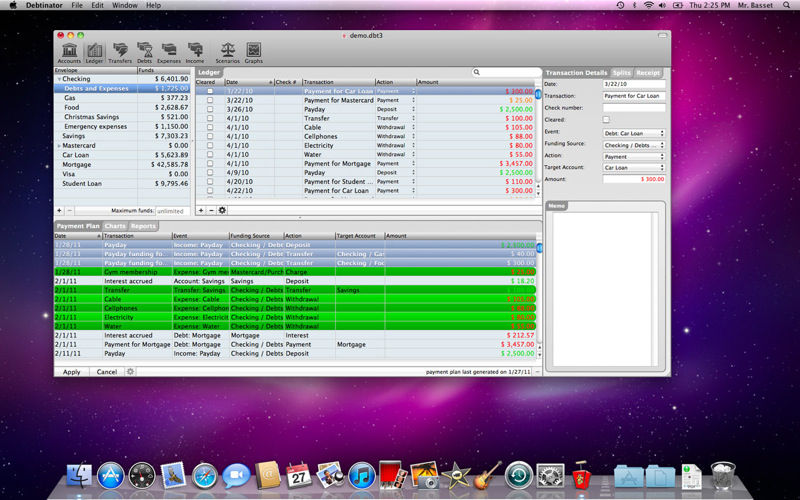This screenshot has width=800, height=500.
Task: Toggle toolbar pill button in title bar
Action: pyautogui.click(x=662, y=36)
